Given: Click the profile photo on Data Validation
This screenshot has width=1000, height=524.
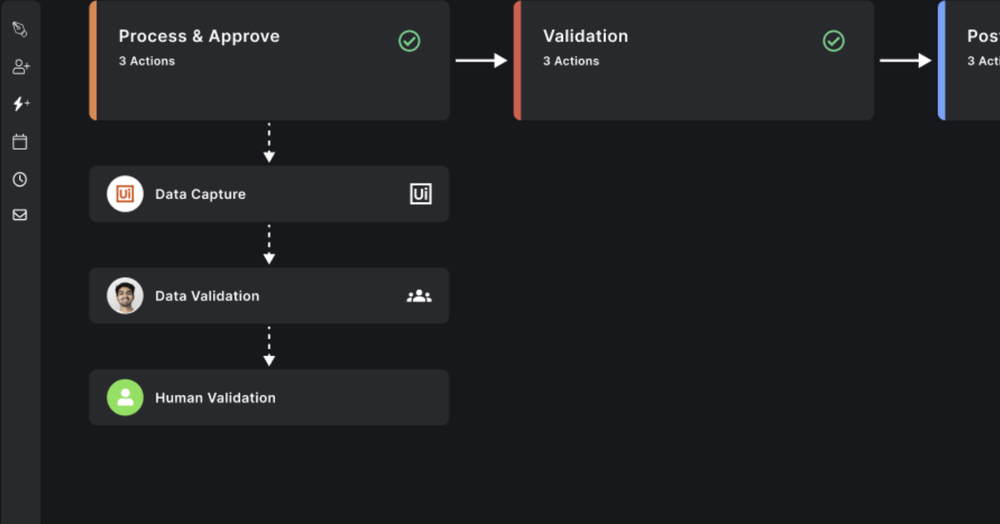Looking at the screenshot, I should tap(125, 296).
